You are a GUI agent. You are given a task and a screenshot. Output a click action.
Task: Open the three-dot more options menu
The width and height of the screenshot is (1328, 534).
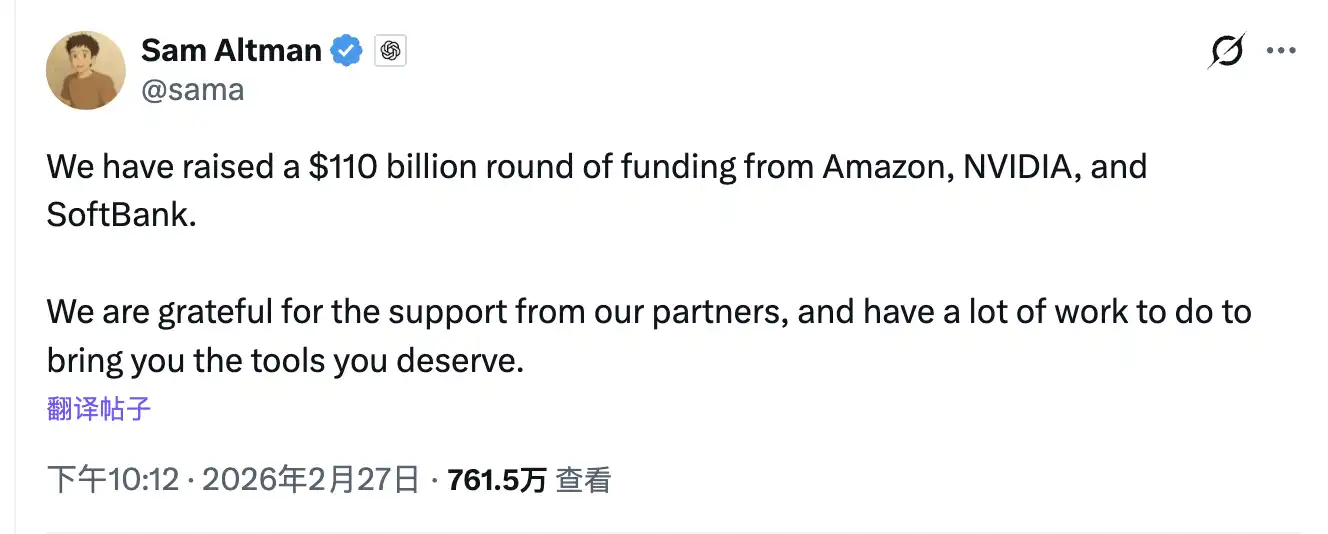(x=1281, y=51)
